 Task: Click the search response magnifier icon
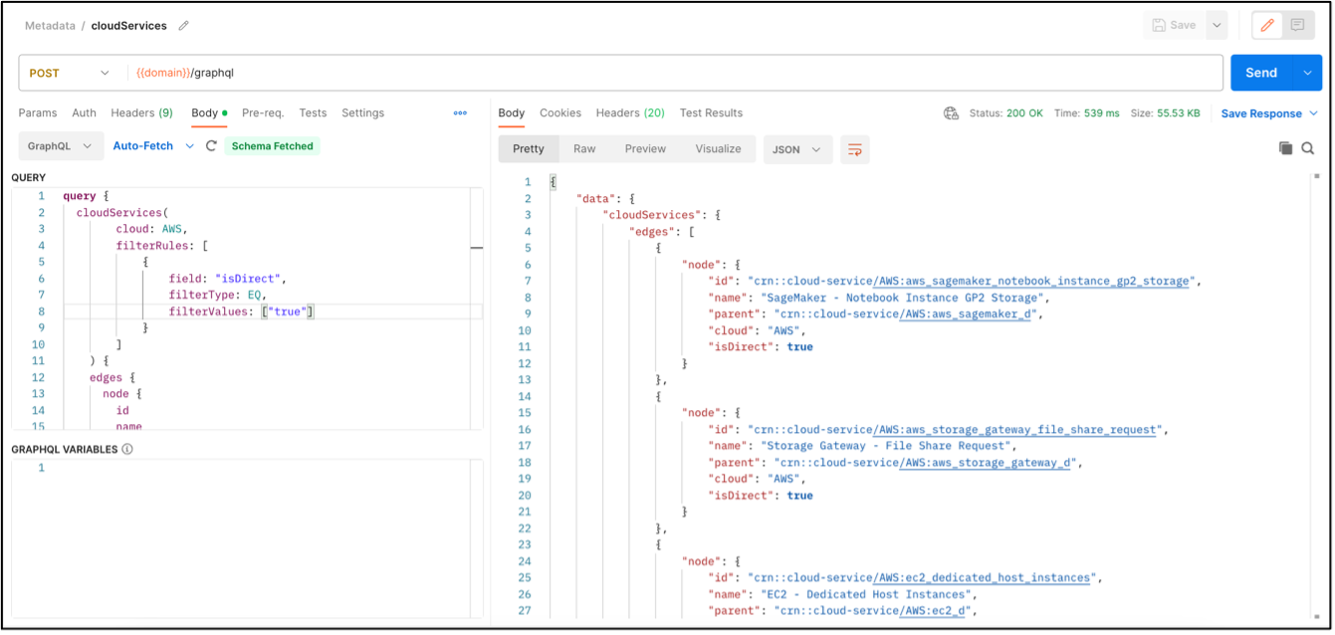click(1308, 148)
